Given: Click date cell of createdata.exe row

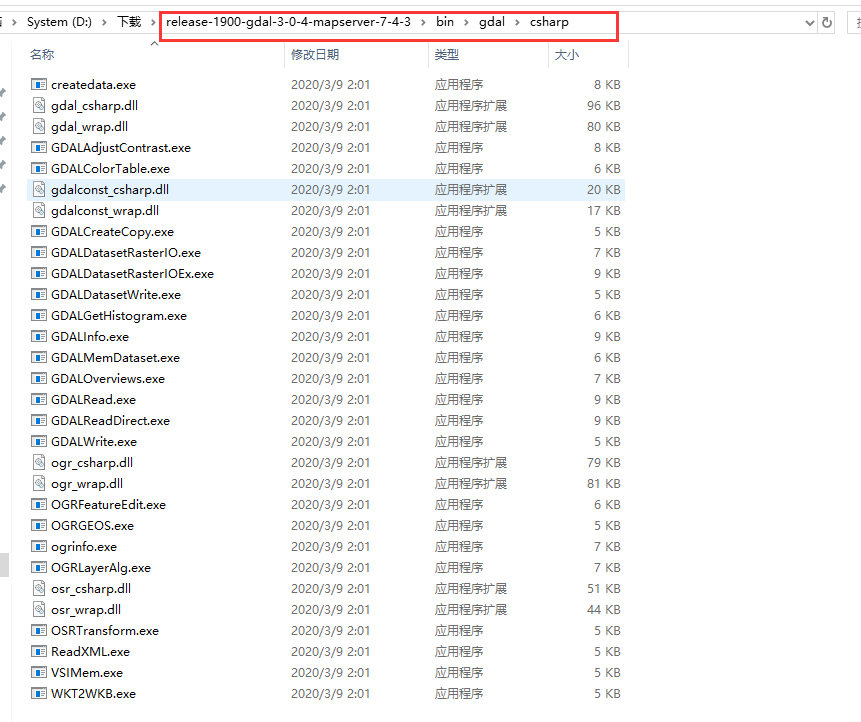Looking at the screenshot, I should pos(330,85).
